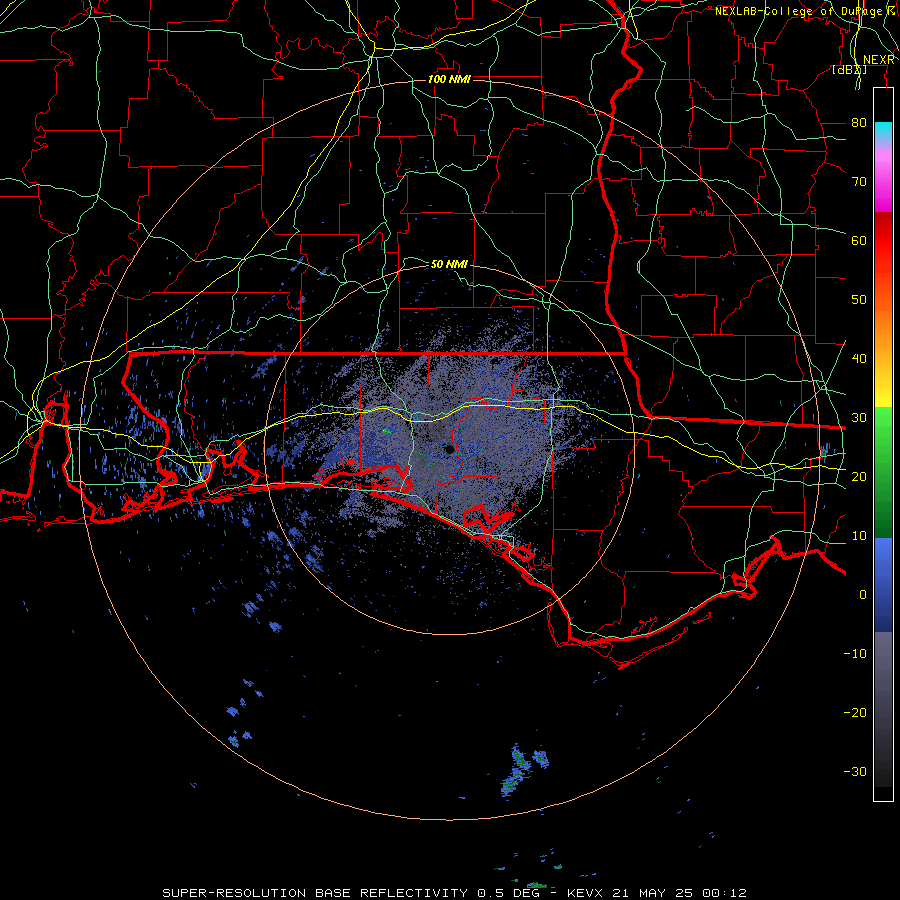Click the -10 value on the dBZ scale

[x=855, y=654]
